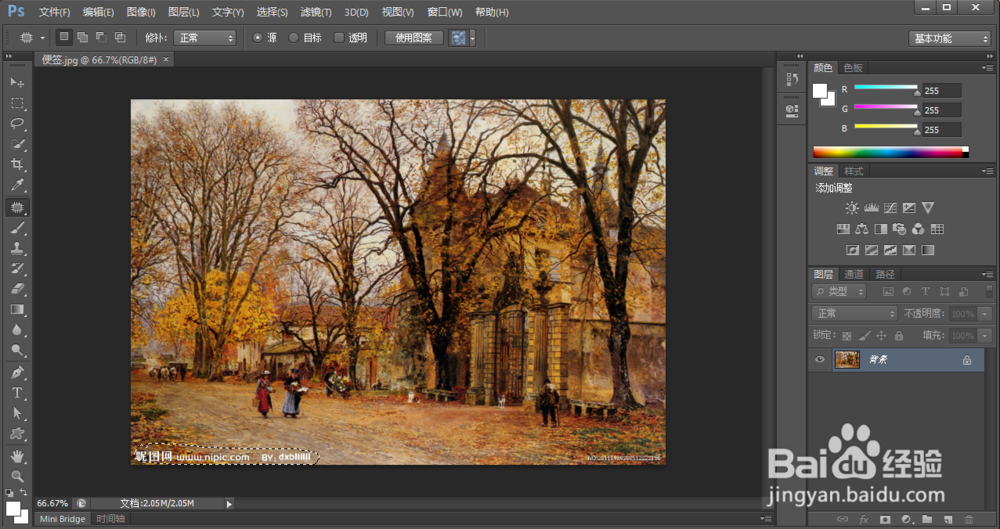The width and height of the screenshot is (1000, 529).
Task: Select the Horizontal Type tool
Action: coord(17,392)
